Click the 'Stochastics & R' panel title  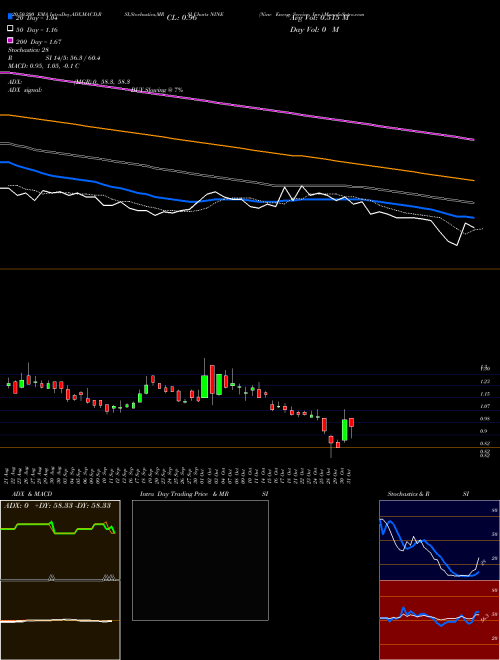point(409,494)
